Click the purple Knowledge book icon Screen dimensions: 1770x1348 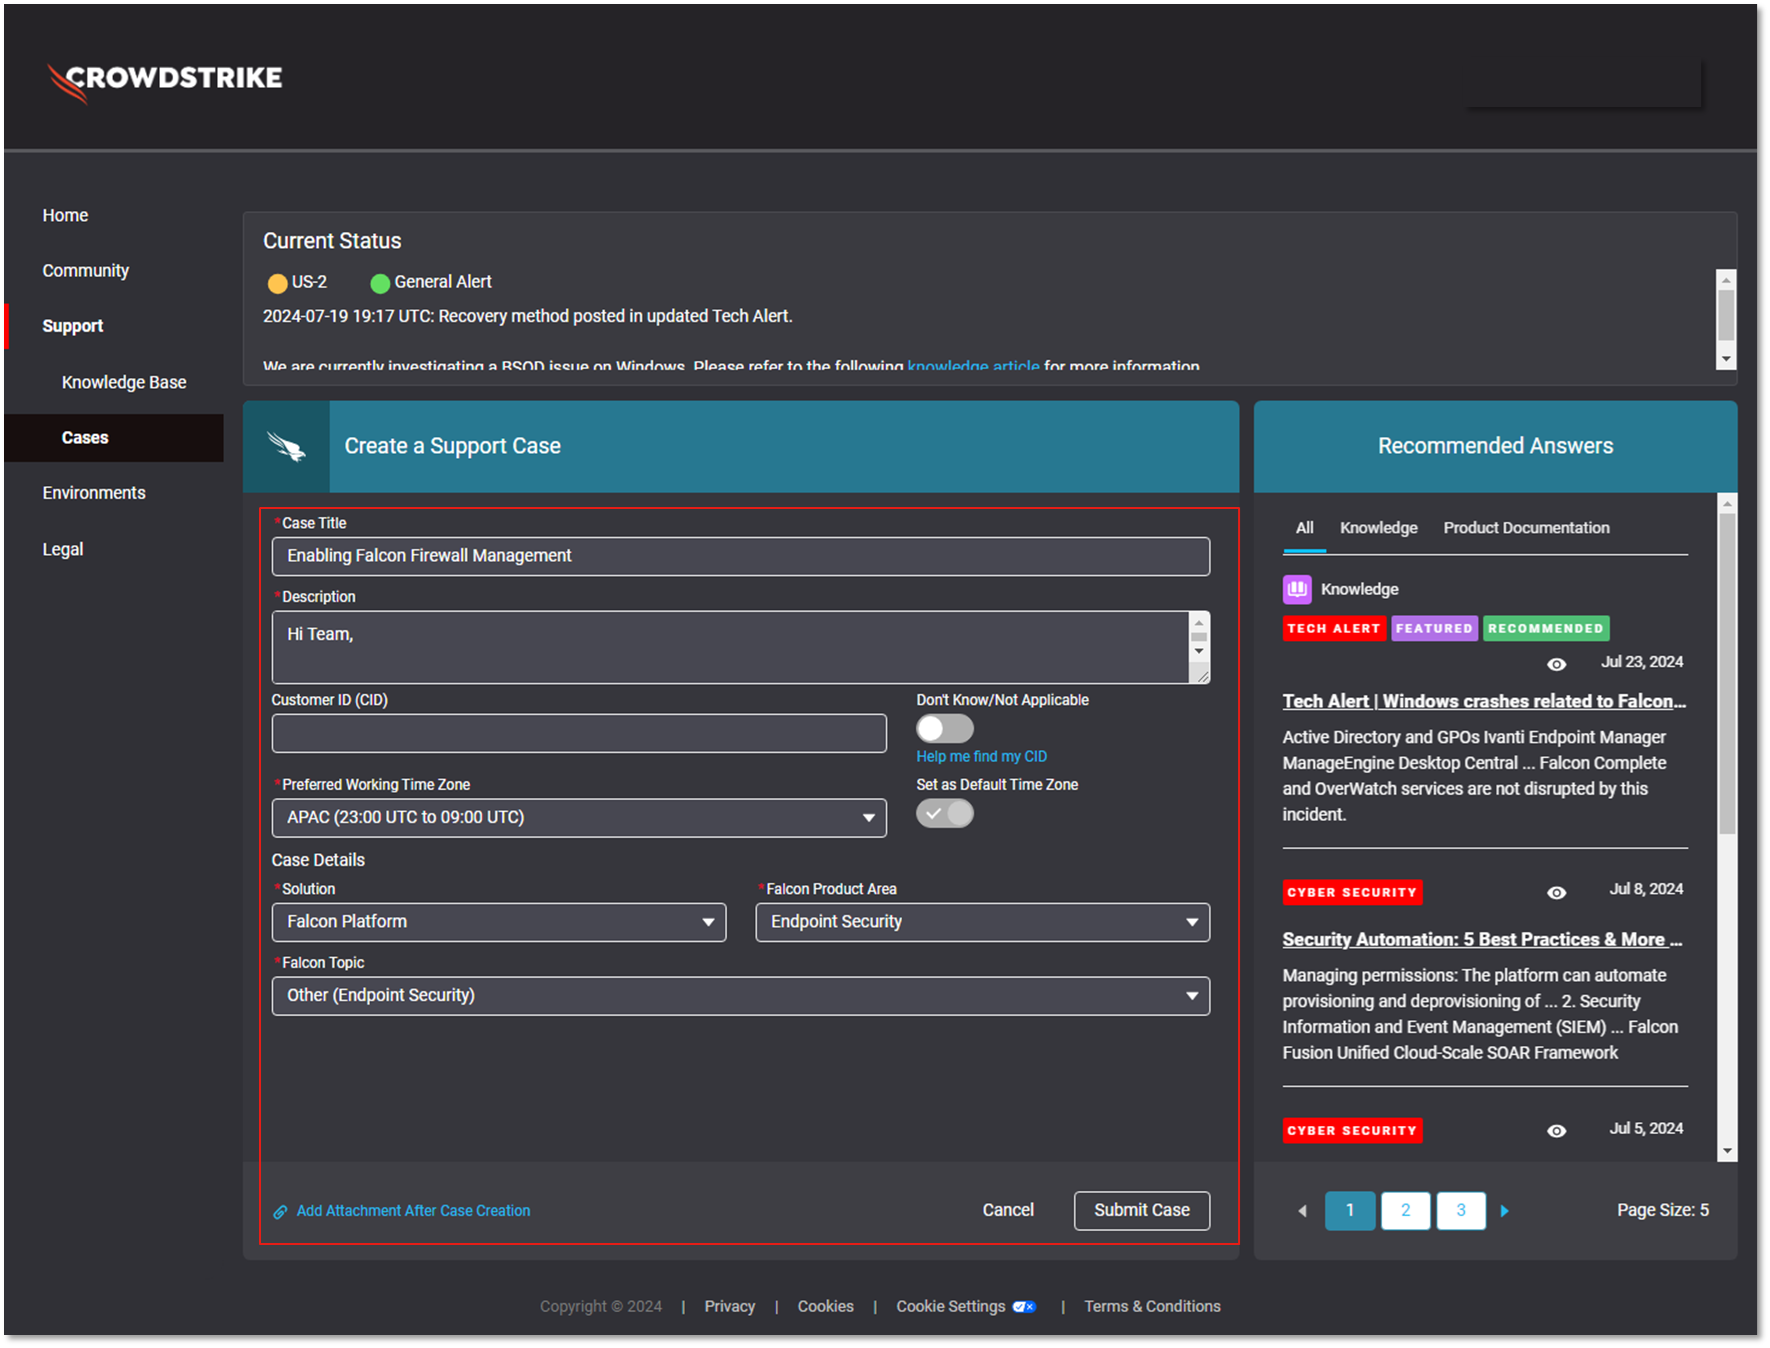[x=1297, y=589]
